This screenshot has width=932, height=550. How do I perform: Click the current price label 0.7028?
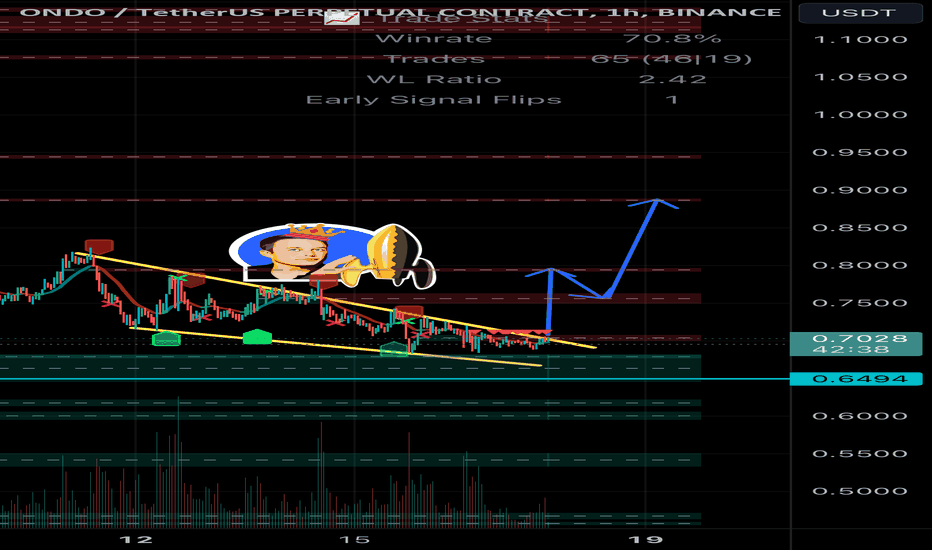coord(859,338)
